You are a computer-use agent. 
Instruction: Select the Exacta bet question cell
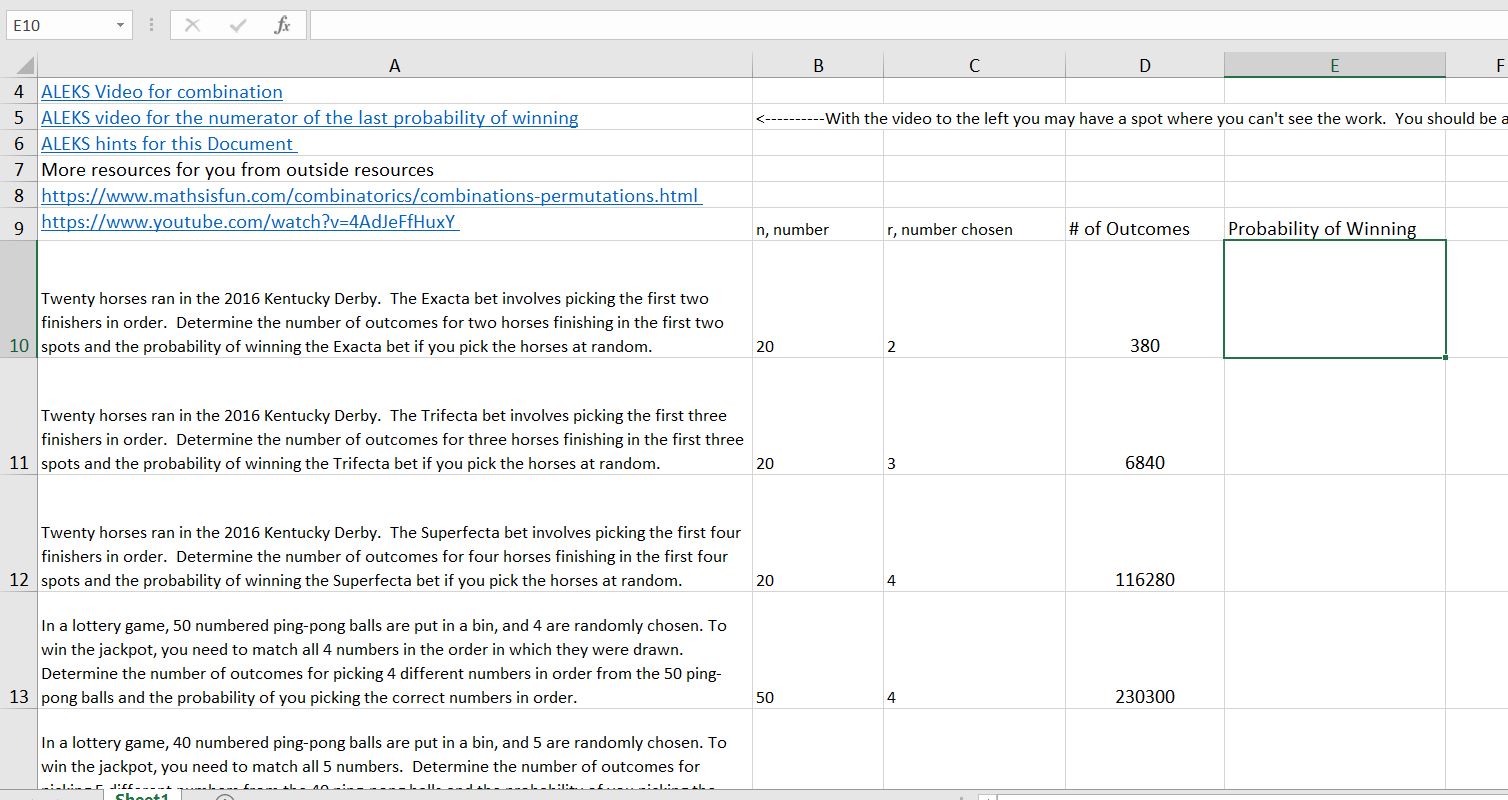click(x=394, y=299)
